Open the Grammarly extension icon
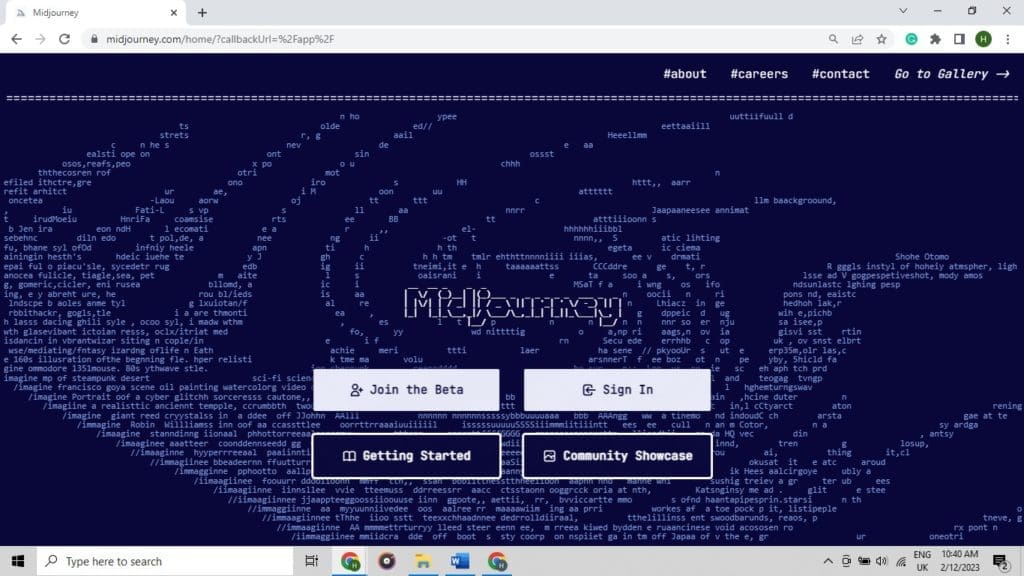Image resolution: width=1024 pixels, height=576 pixels. point(912,39)
